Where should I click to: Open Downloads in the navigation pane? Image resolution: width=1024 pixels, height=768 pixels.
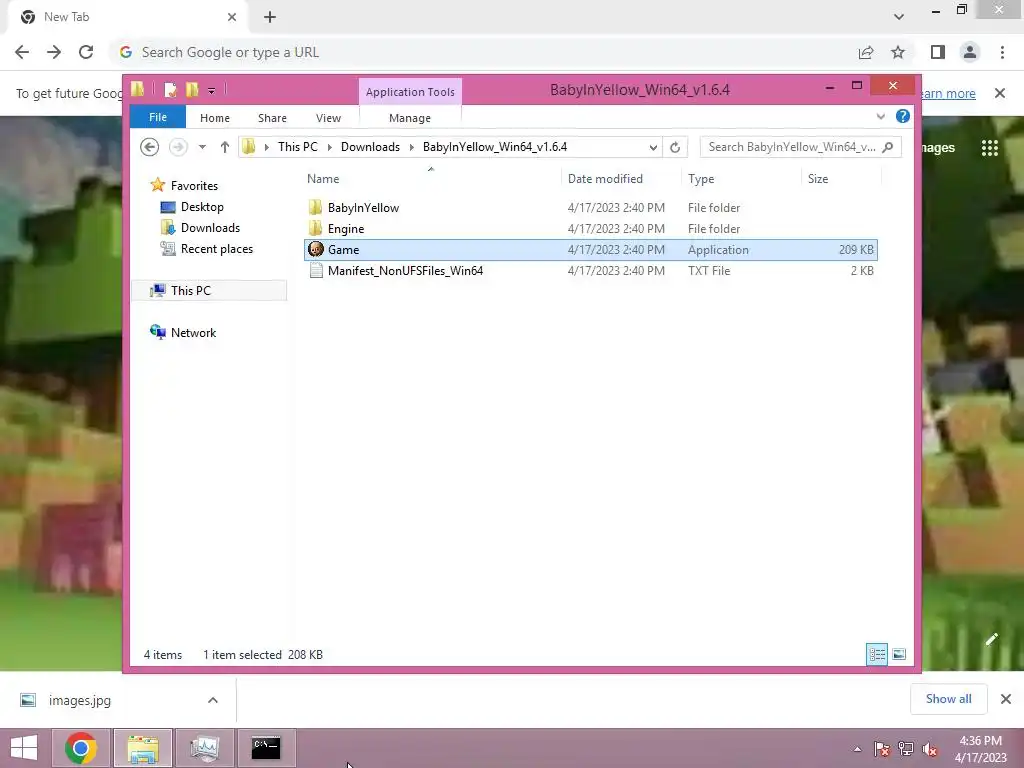point(210,228)
